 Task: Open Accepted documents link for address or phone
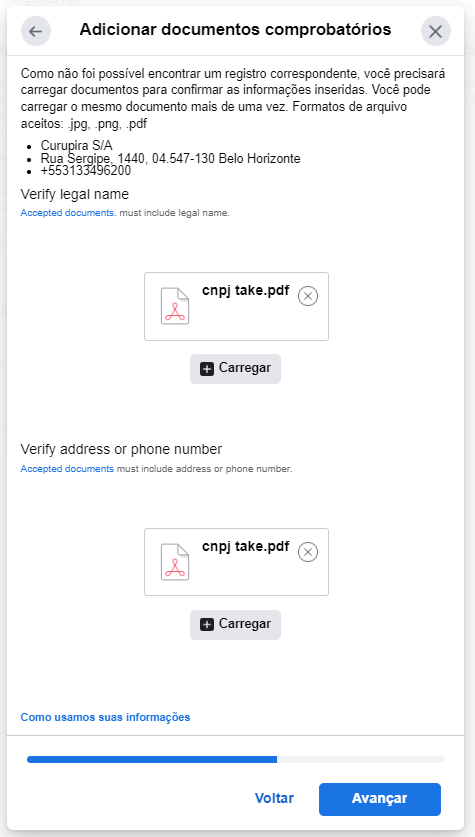click(67, 469)
